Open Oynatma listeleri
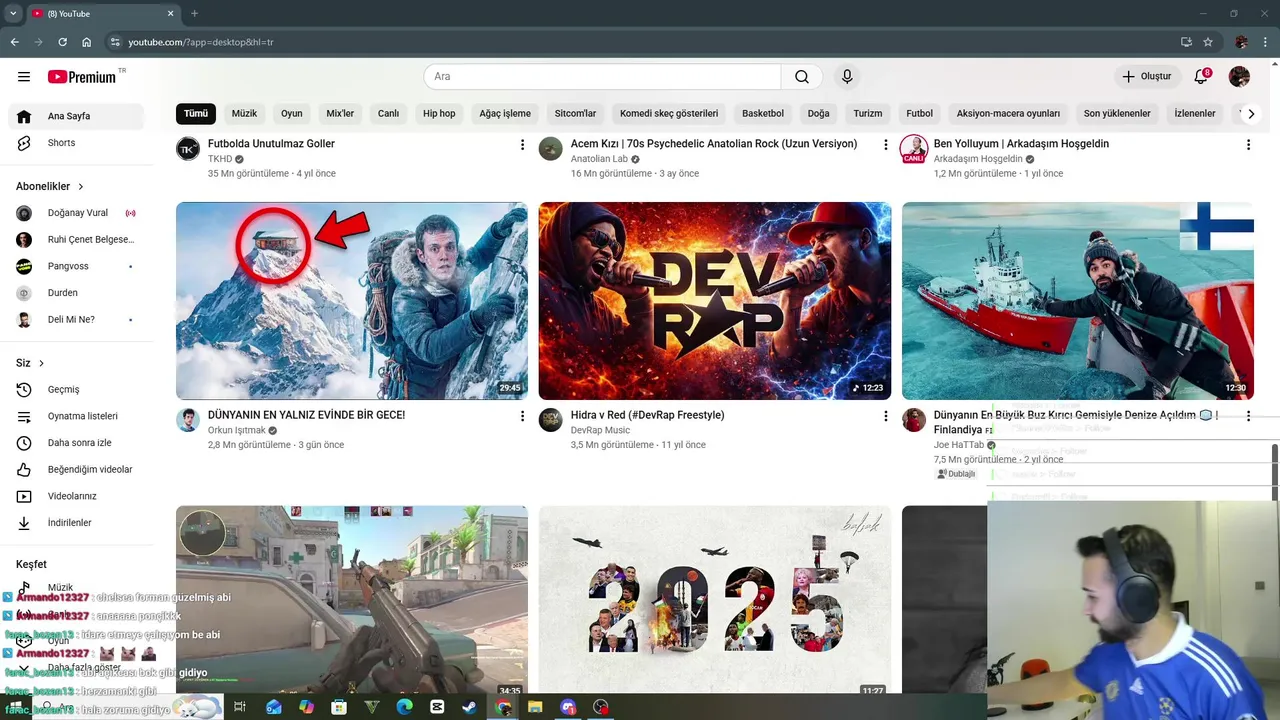Screen dimensions: 1280x720 point(76,416)
